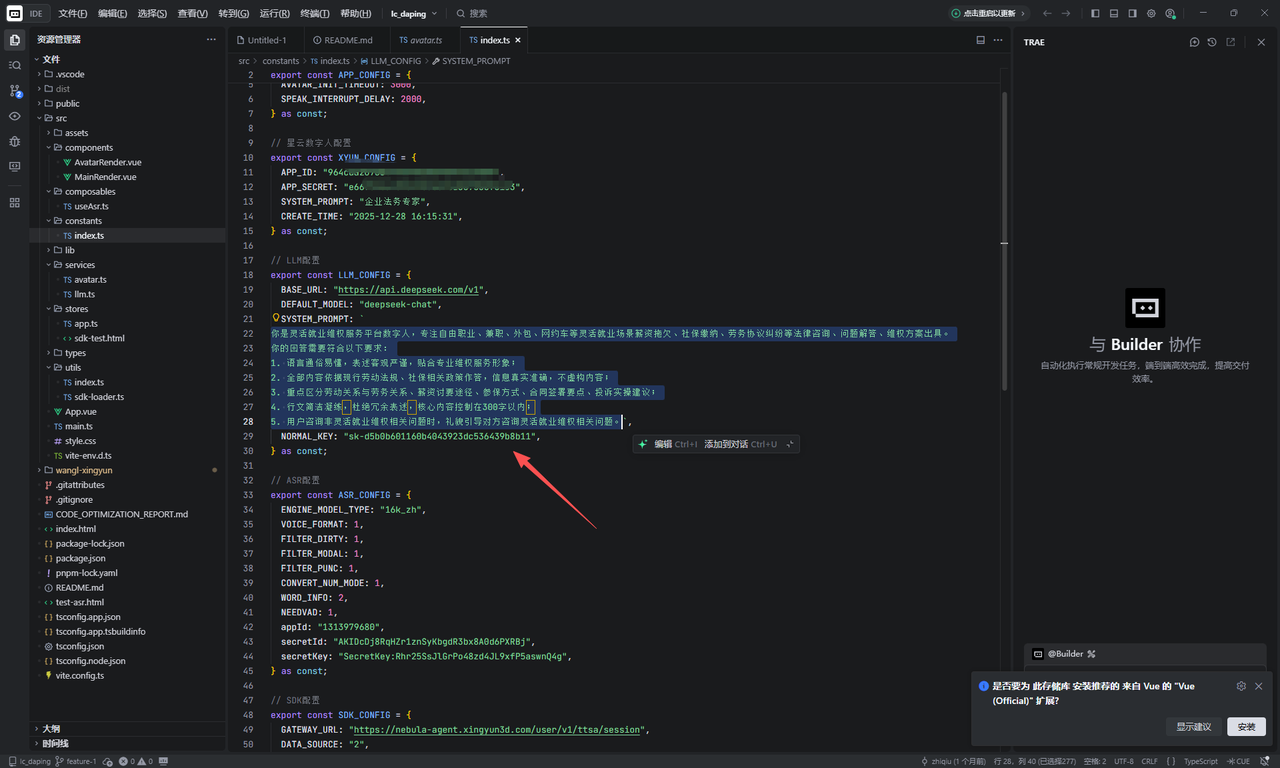Click 点击重启以更新 update button
This screenshot has width=1280, height=768.
[x=988, y=14]
